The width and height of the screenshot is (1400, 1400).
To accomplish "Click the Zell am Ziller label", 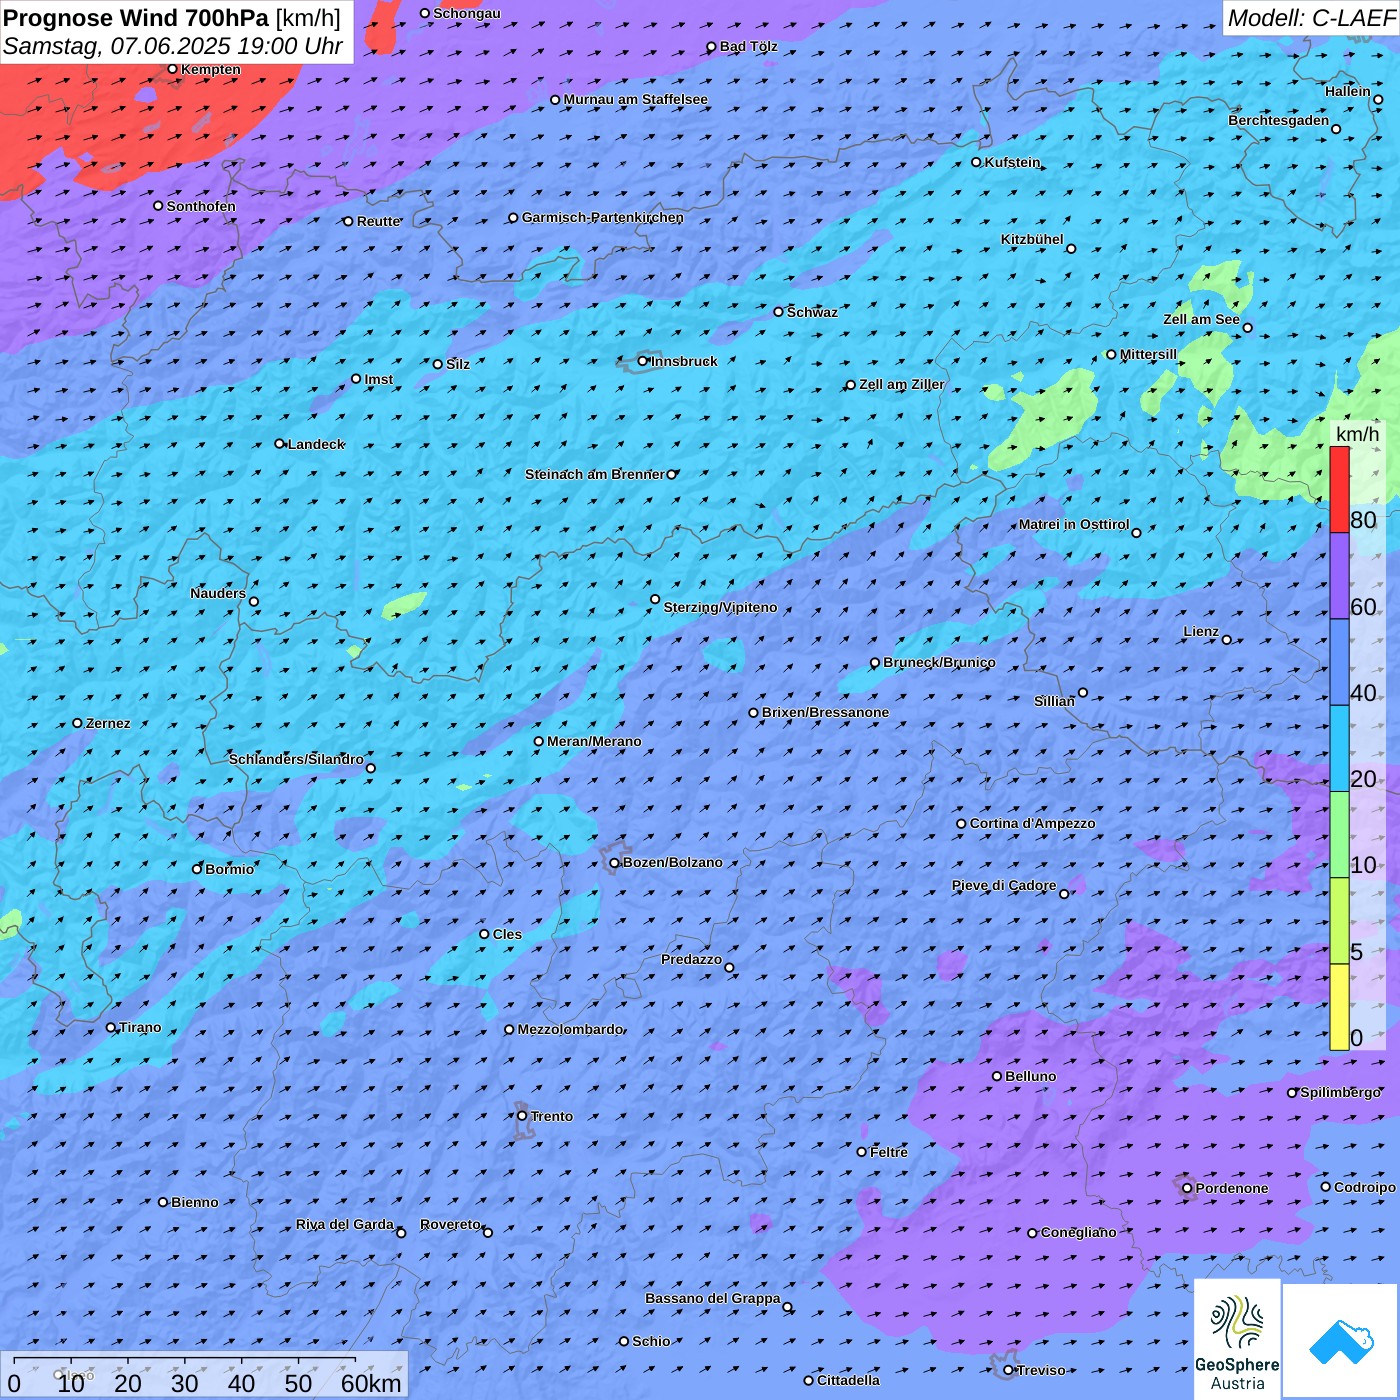I will pos(902,384).
